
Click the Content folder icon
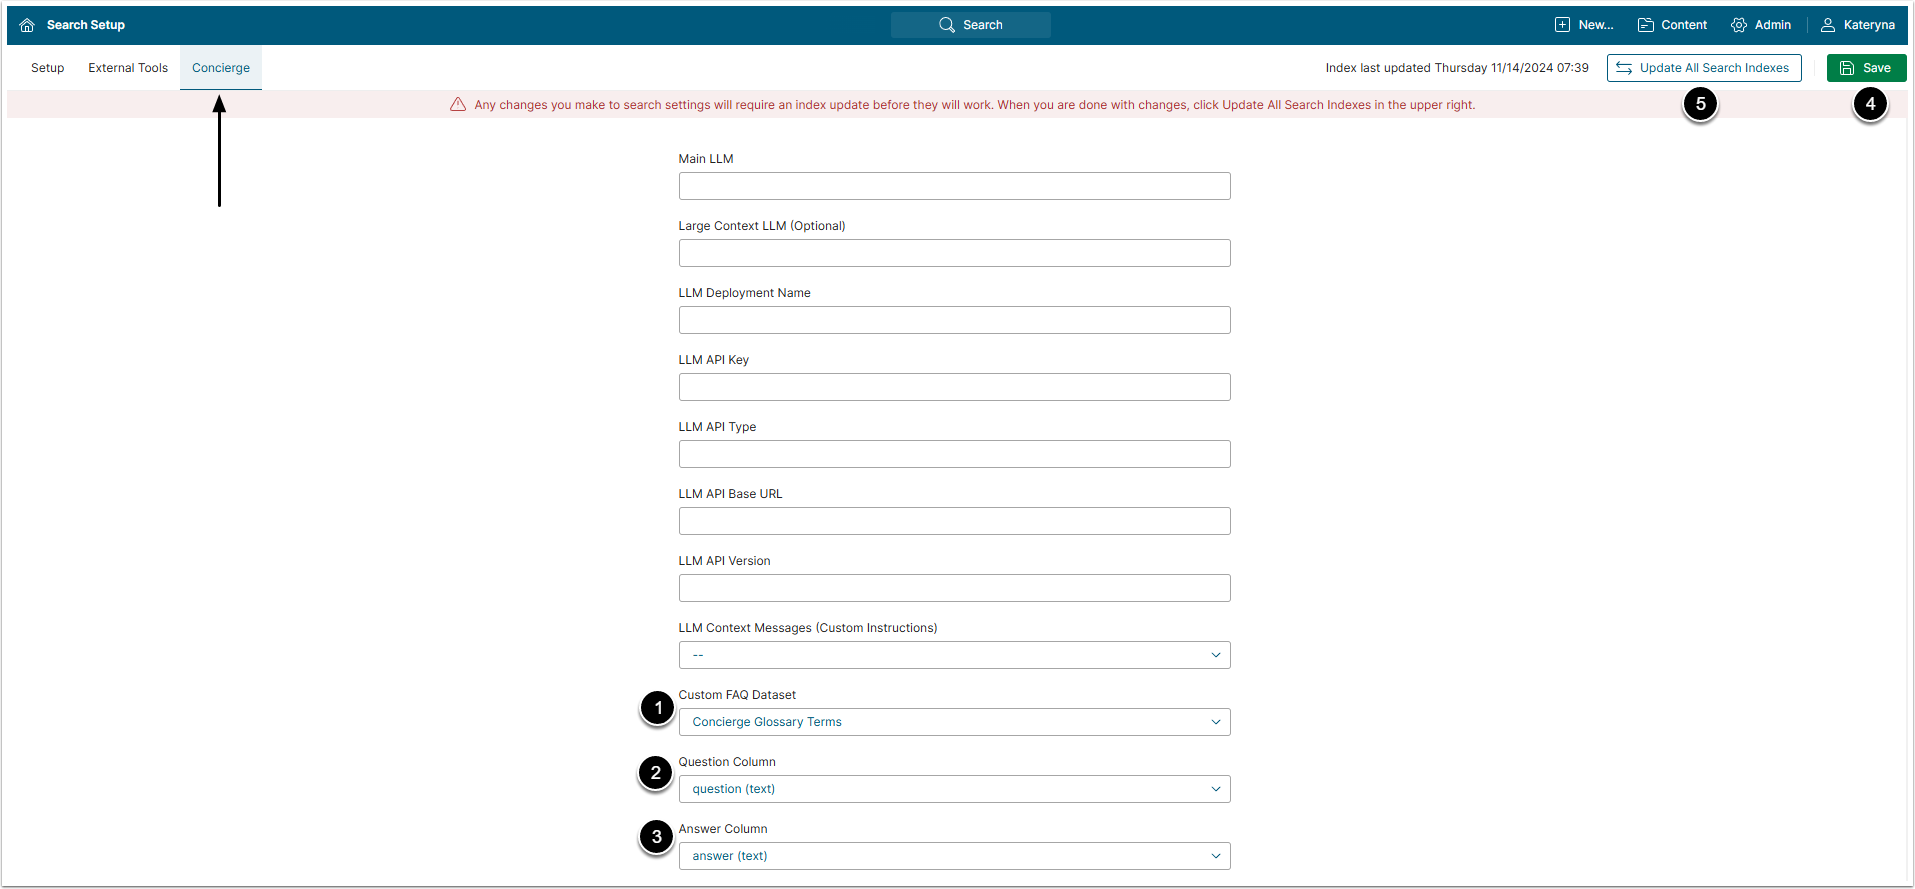click(1645, 25)
